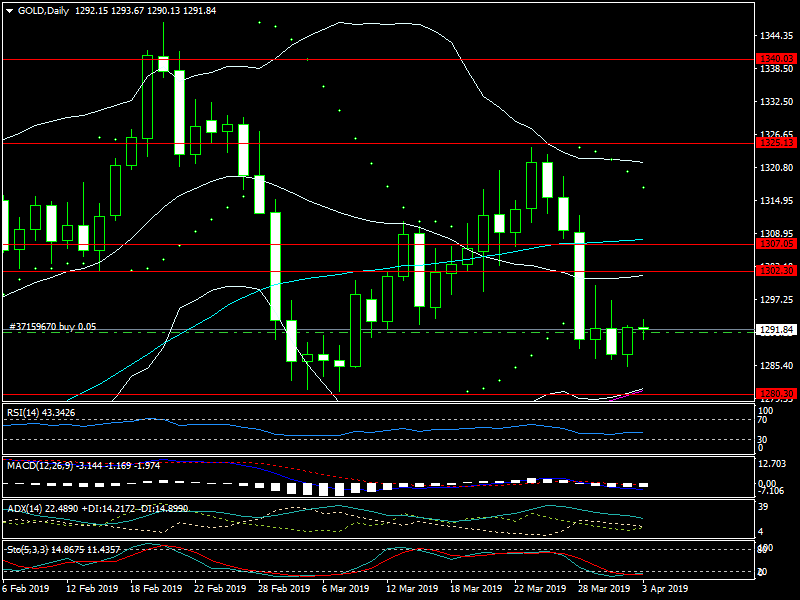Click the GOLD,Daily chart title

(x=43, y=11)
